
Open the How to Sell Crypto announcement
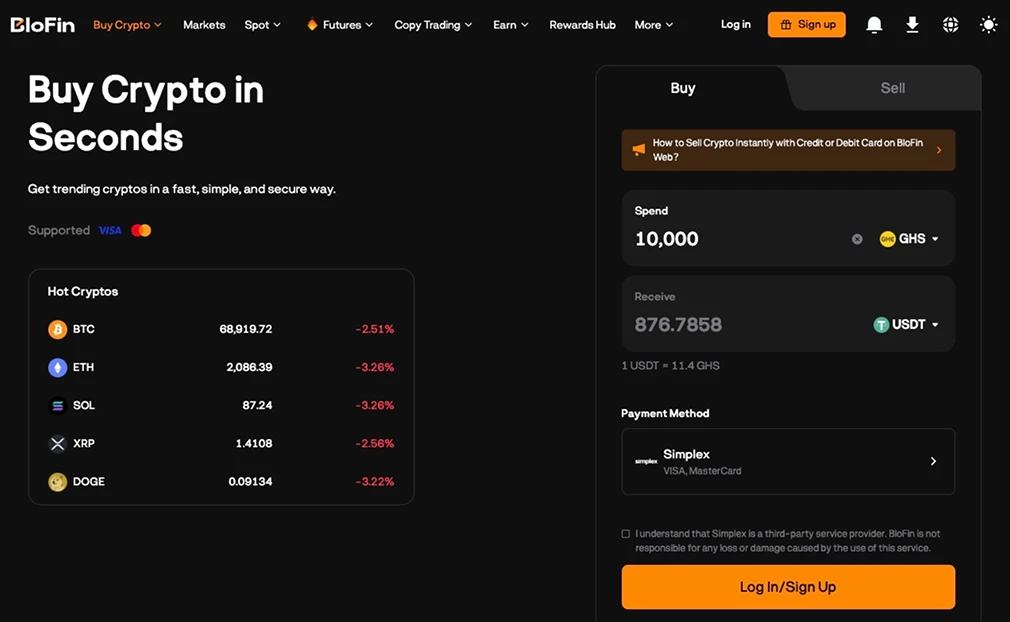(x=788, y=149)
